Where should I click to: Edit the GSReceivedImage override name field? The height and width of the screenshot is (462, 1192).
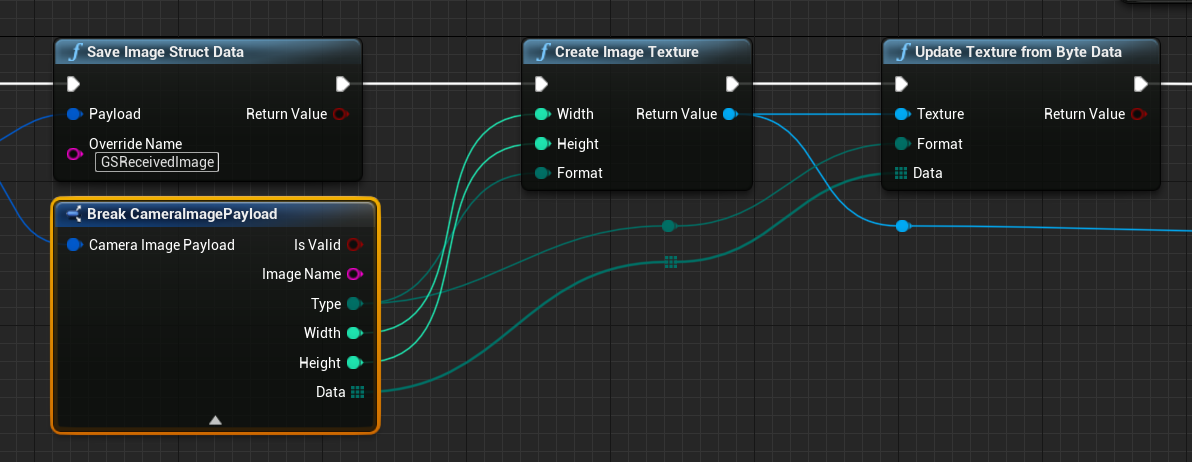pos(157,162)
